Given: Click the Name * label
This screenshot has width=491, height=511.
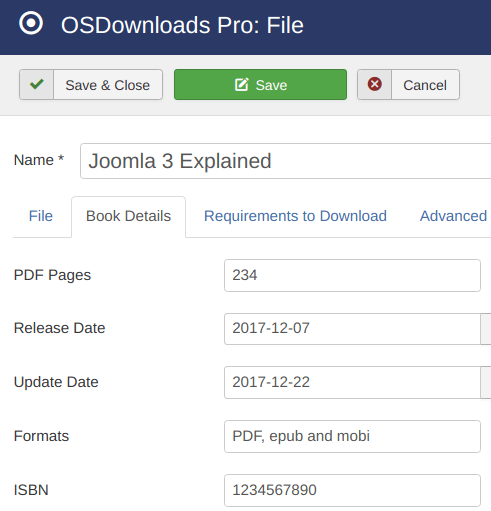Looking at the screenshot, I should [x=39, y=160].
